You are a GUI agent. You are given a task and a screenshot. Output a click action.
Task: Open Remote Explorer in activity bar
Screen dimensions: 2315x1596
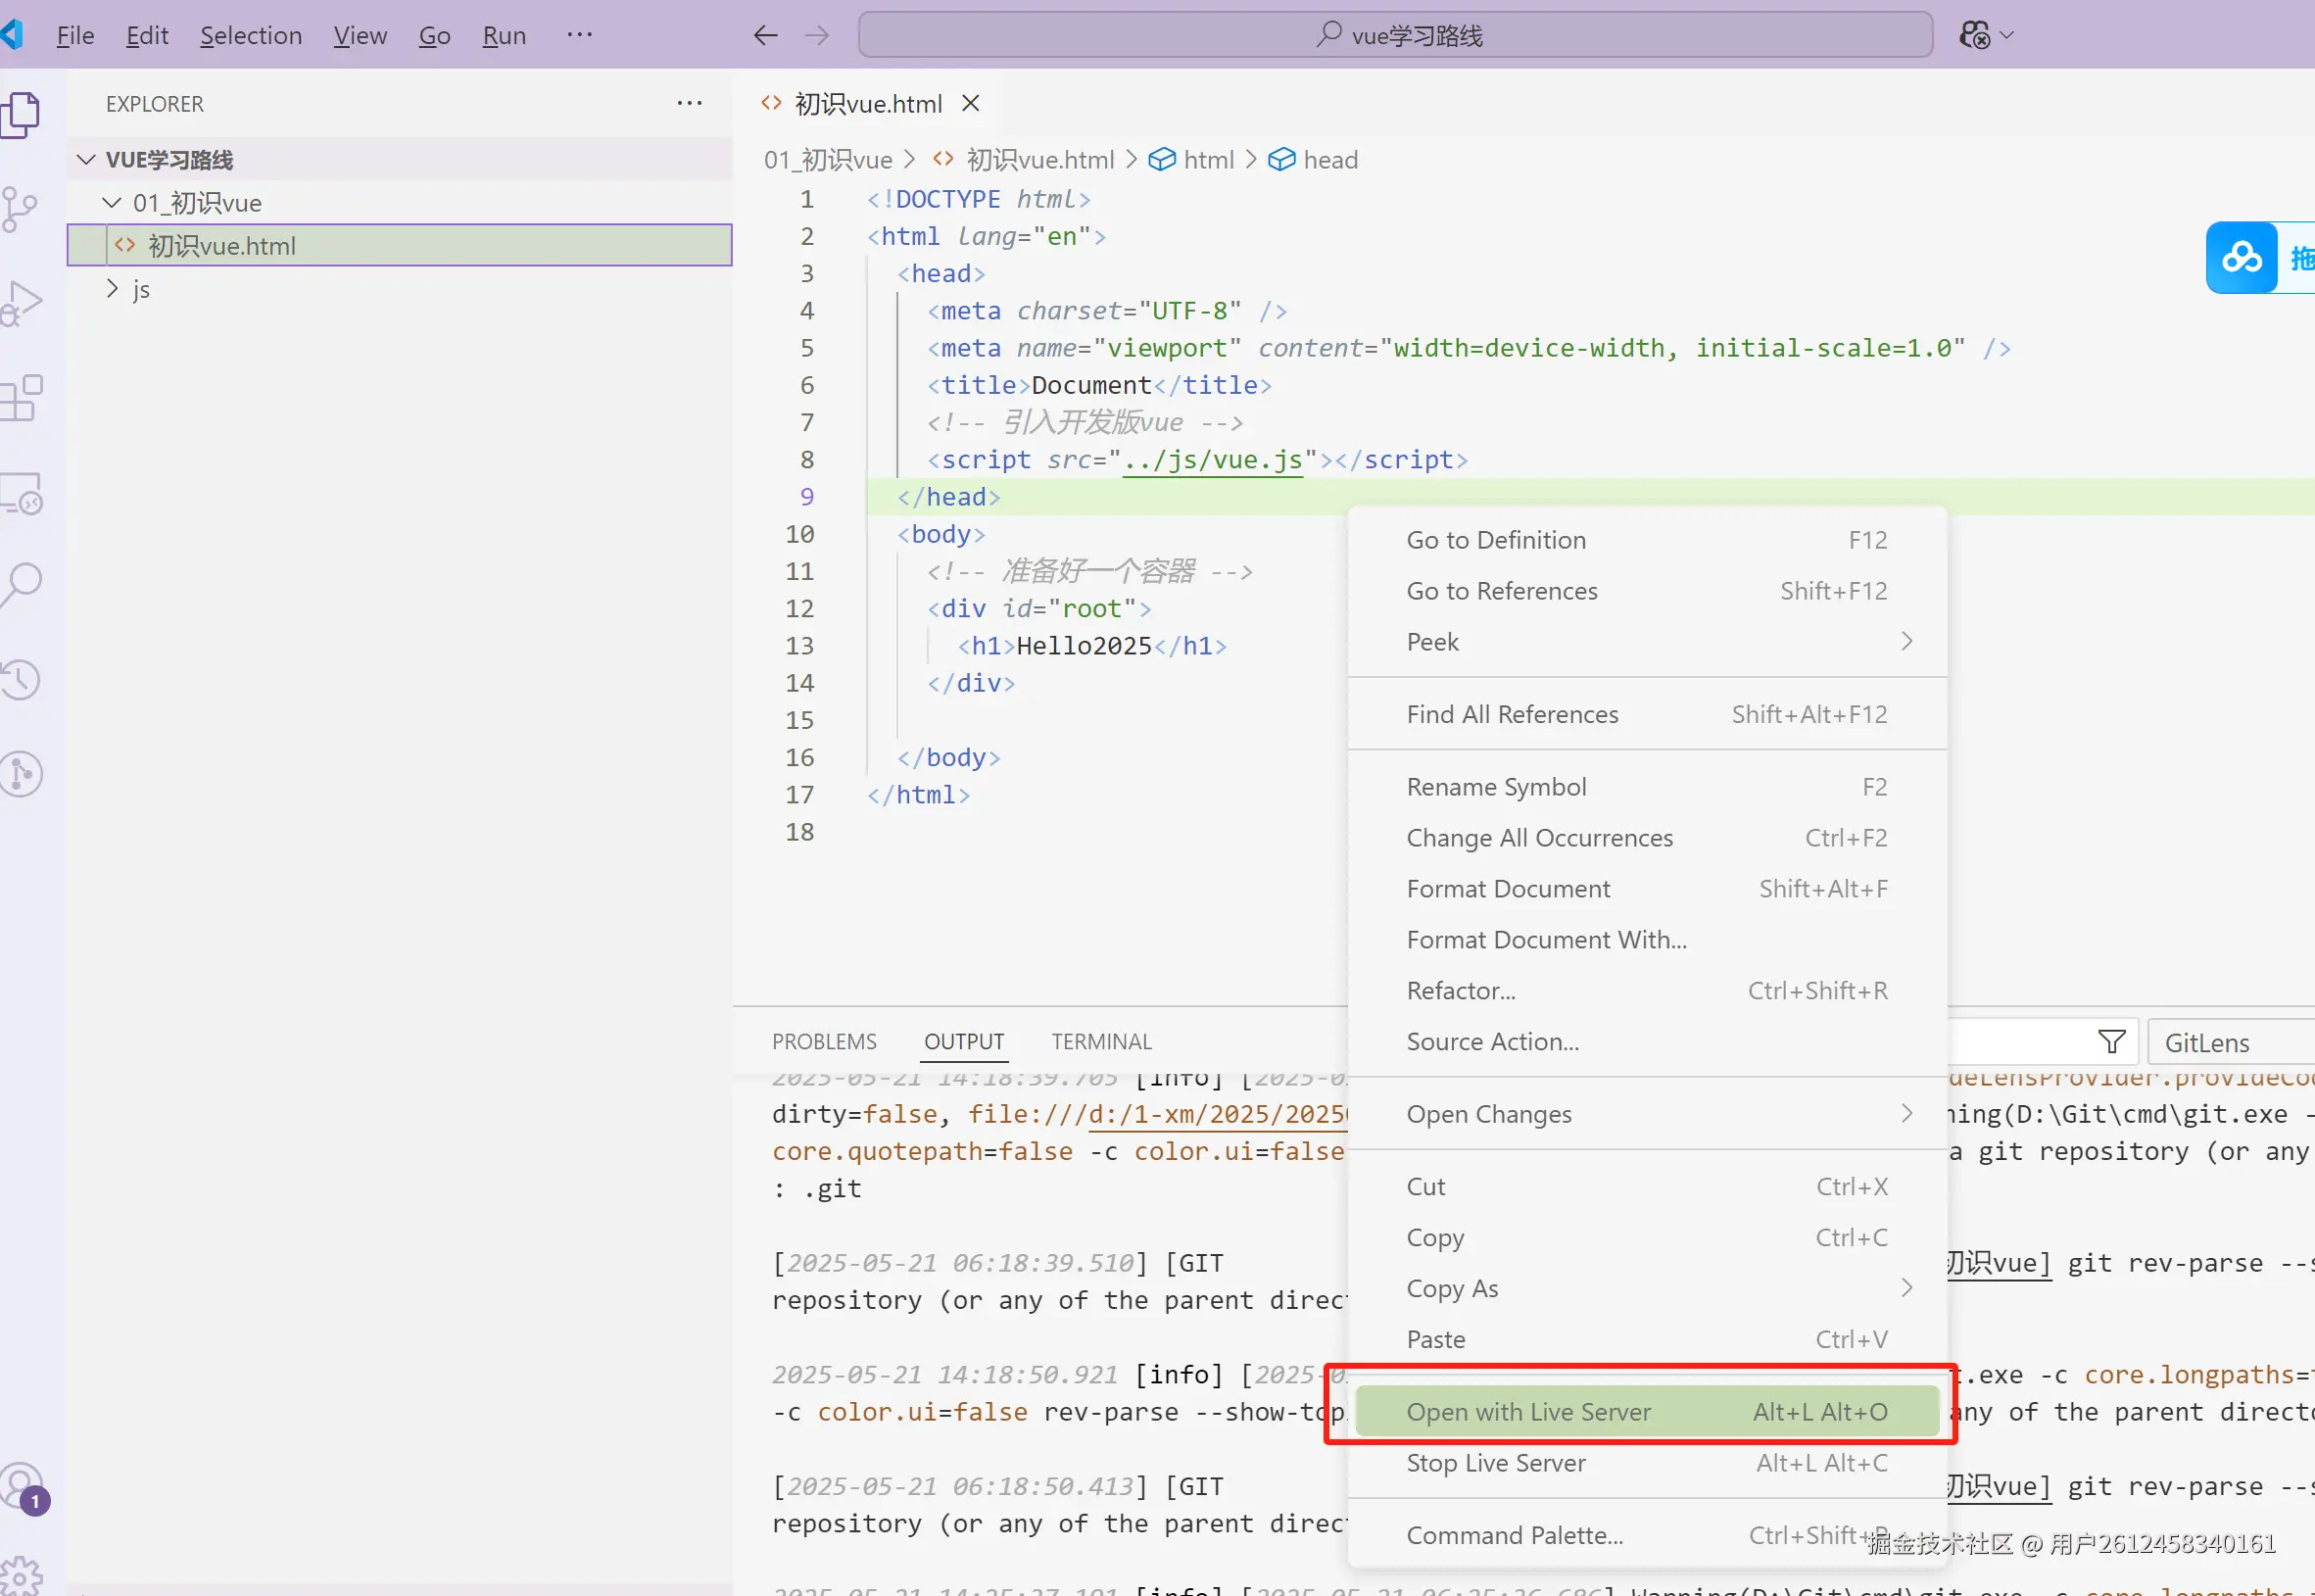coord(21,493)
